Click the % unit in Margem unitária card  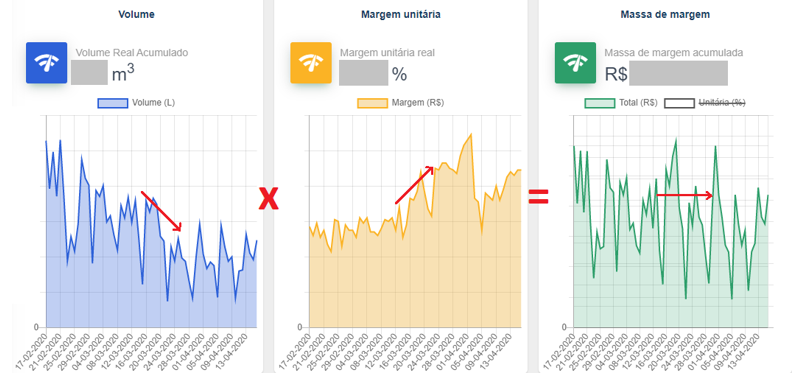[399, 75]
